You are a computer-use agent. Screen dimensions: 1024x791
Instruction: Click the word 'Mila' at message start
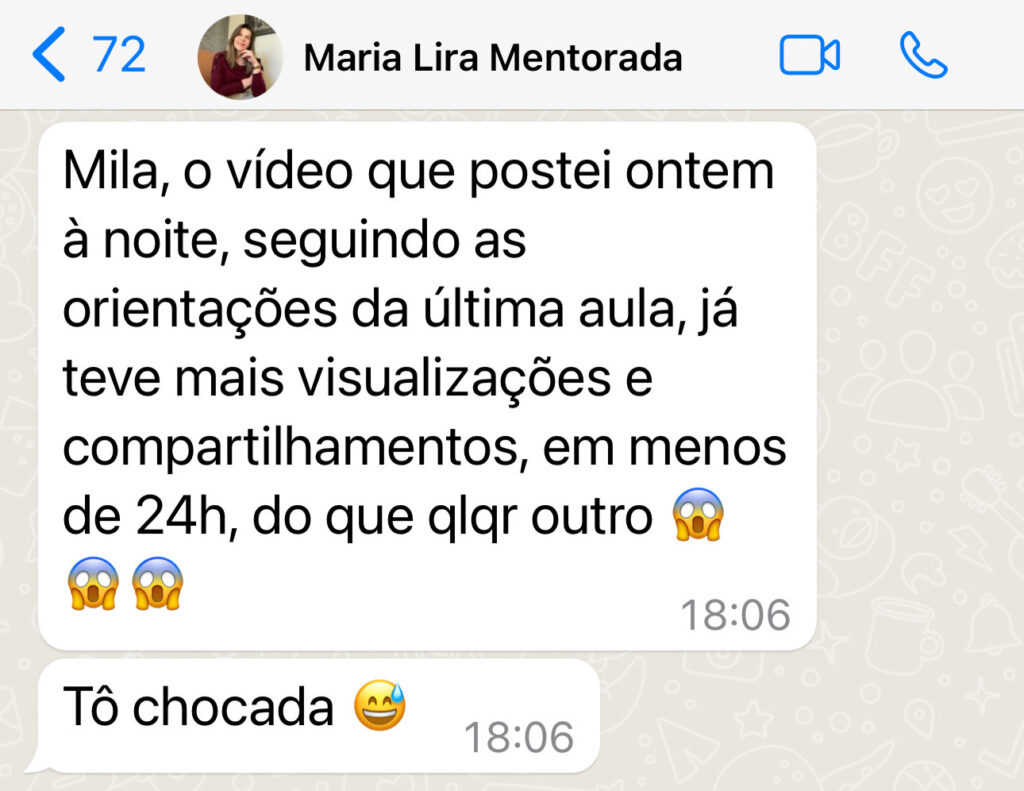tap(111, 171)
